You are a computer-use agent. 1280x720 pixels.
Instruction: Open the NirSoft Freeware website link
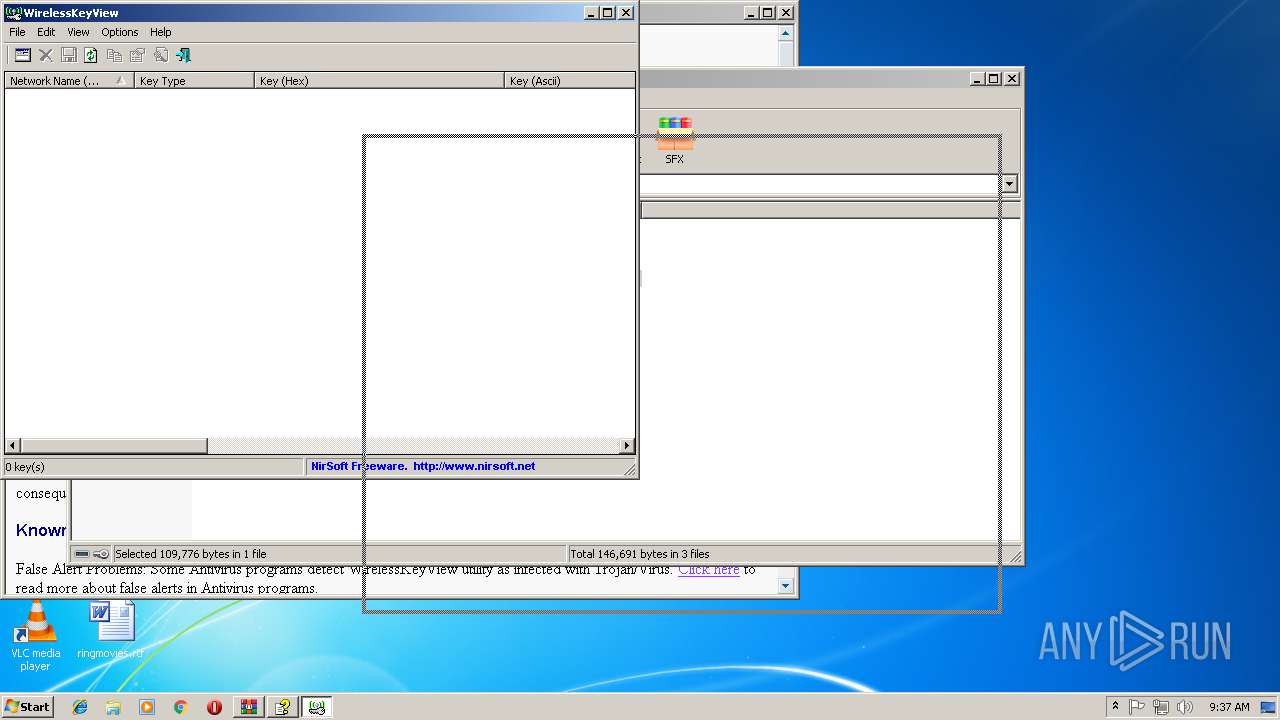423,466
